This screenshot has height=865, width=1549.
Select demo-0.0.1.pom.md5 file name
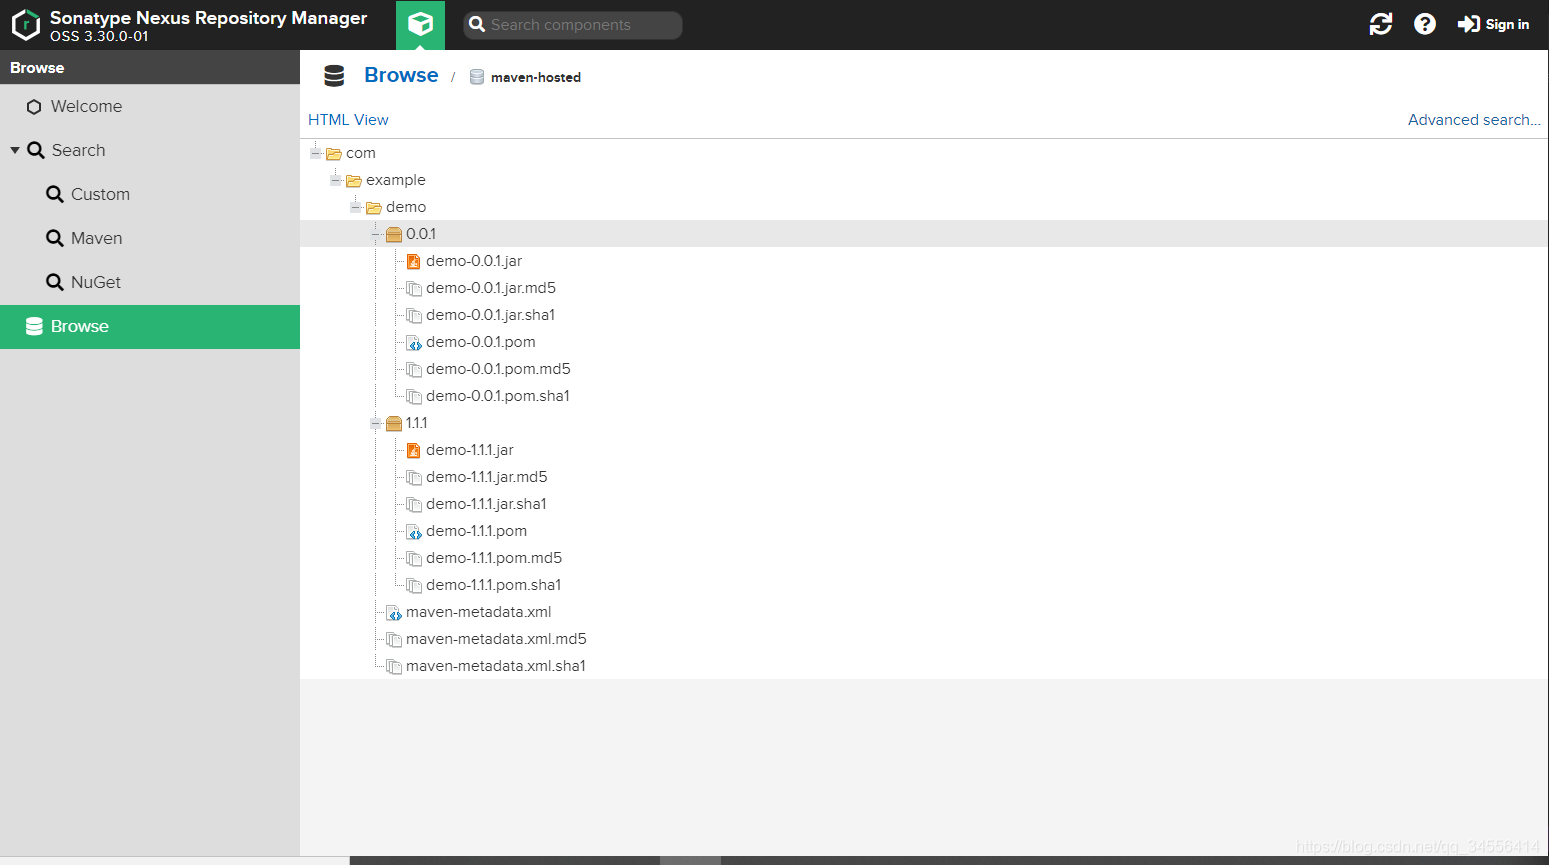click(x=498, y=369)
